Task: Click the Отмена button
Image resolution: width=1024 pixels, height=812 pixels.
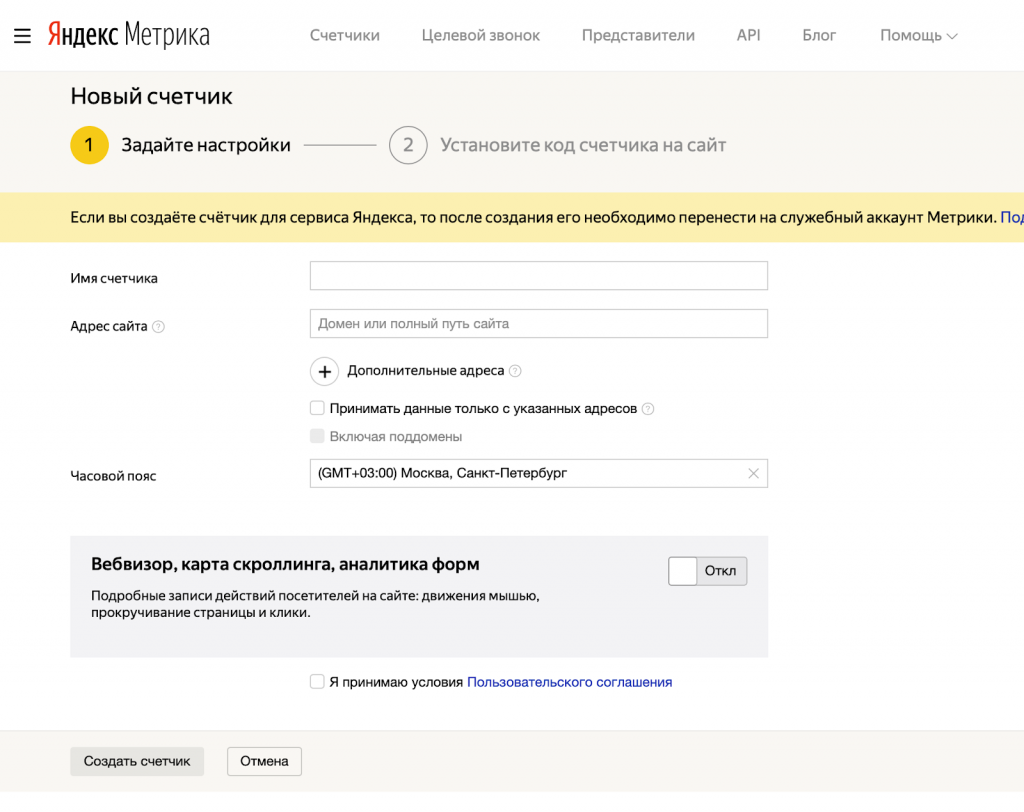Action: 264,762
